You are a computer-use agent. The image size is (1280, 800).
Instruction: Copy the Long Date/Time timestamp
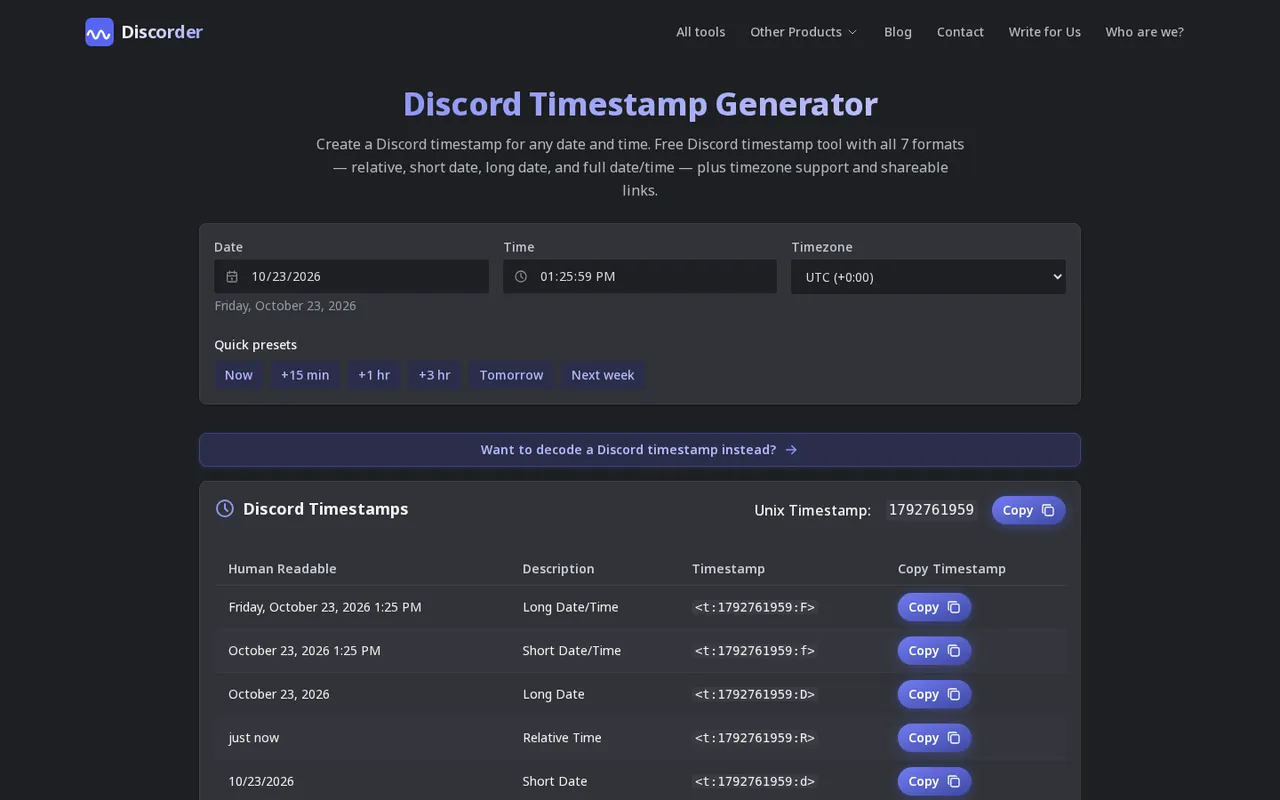(x=934, y=607)
